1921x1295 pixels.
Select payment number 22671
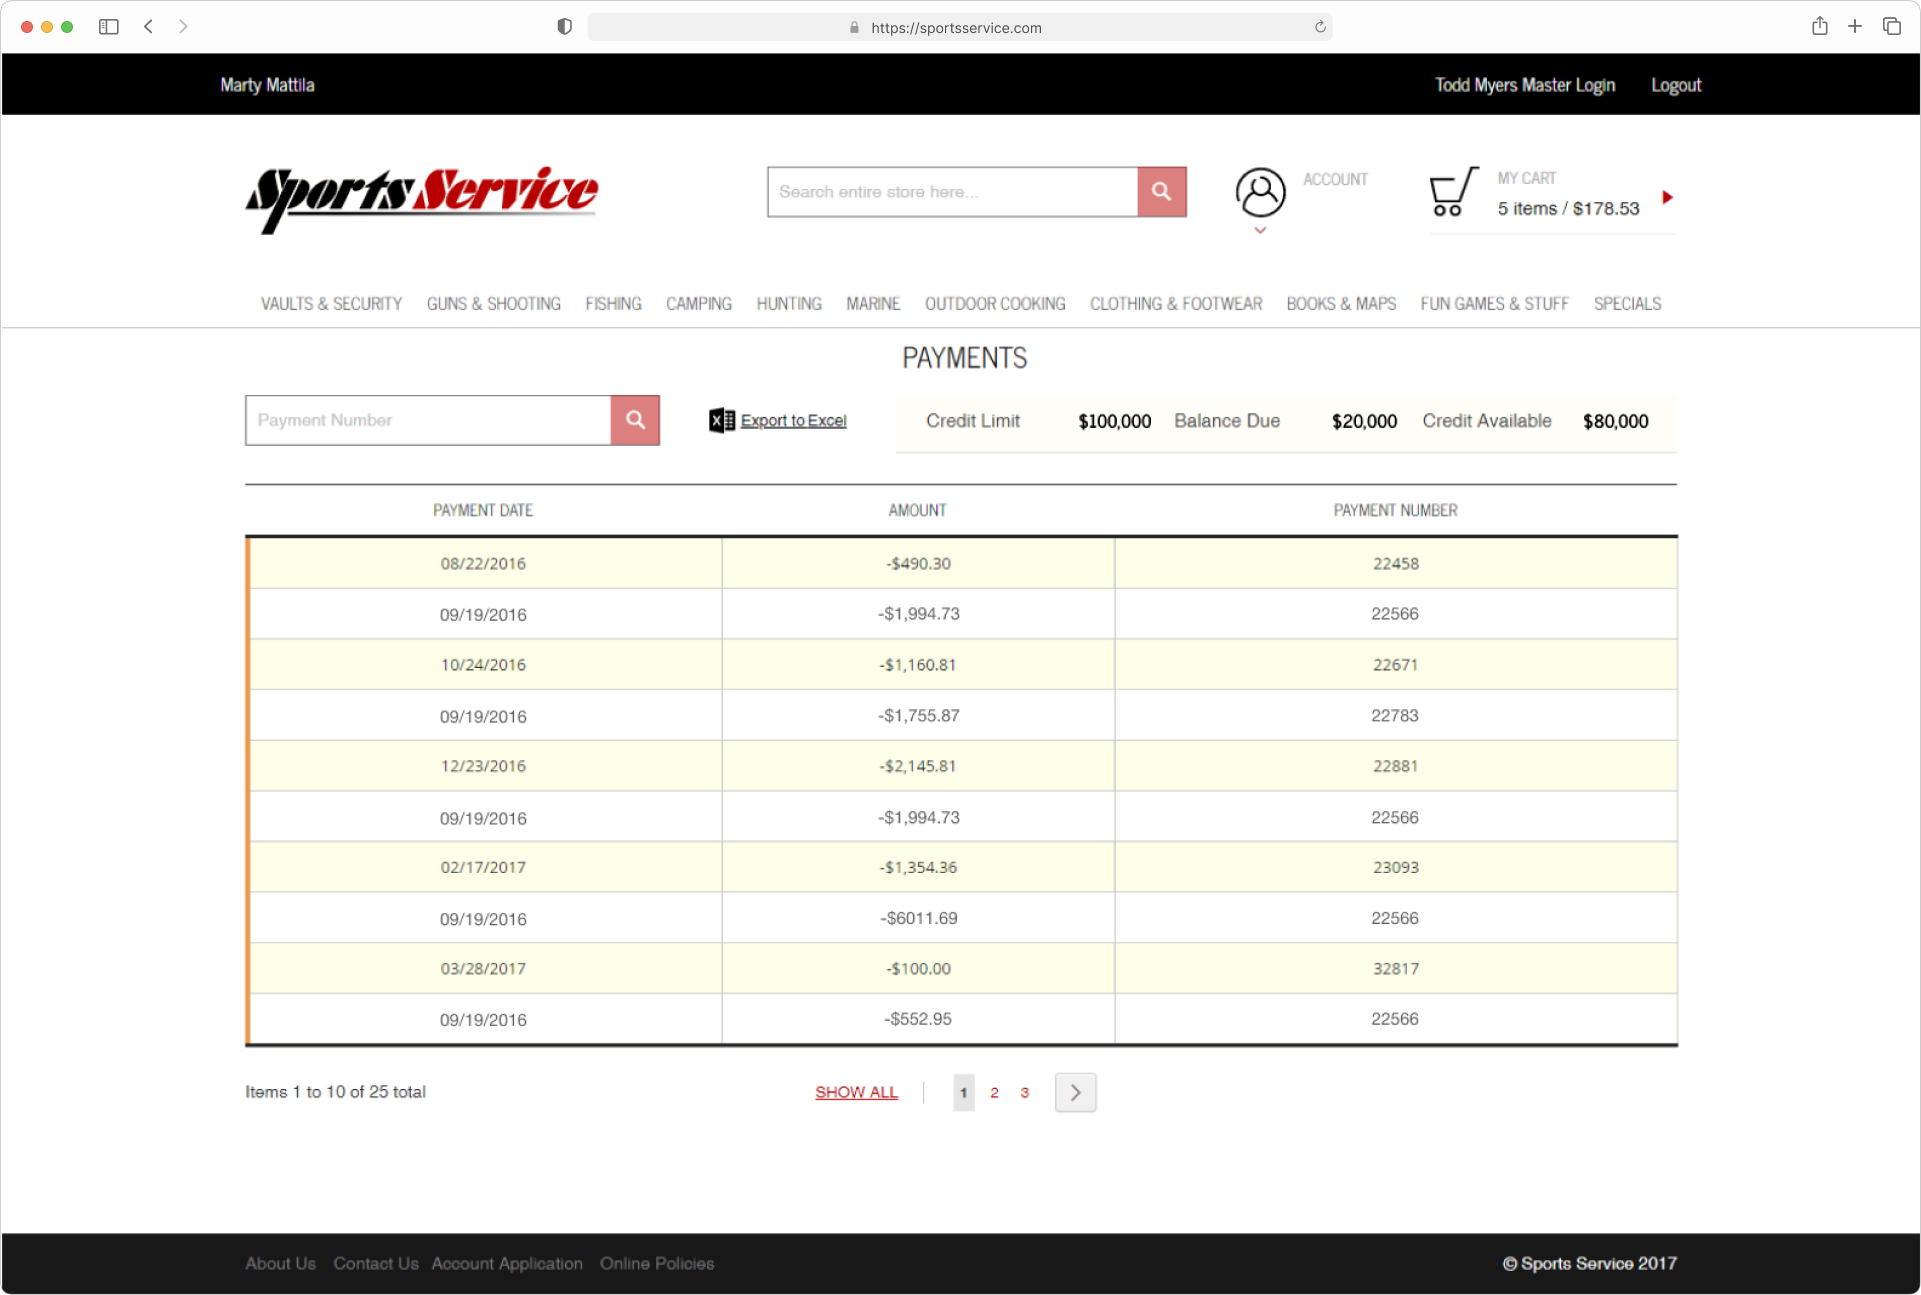tap(1395, 665)
